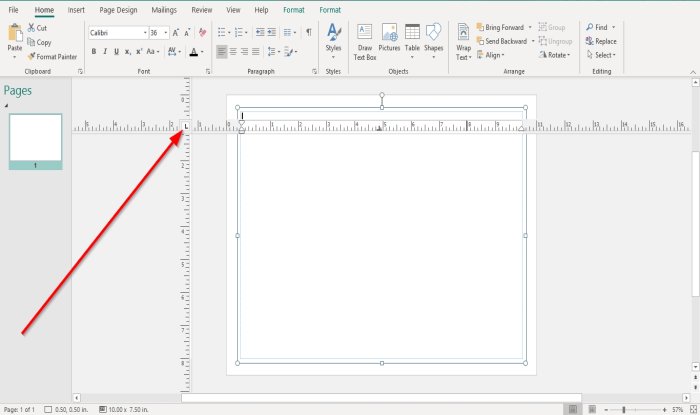The image size is (700, 415).
Task: Open the File menu
Action: [13, 10]
